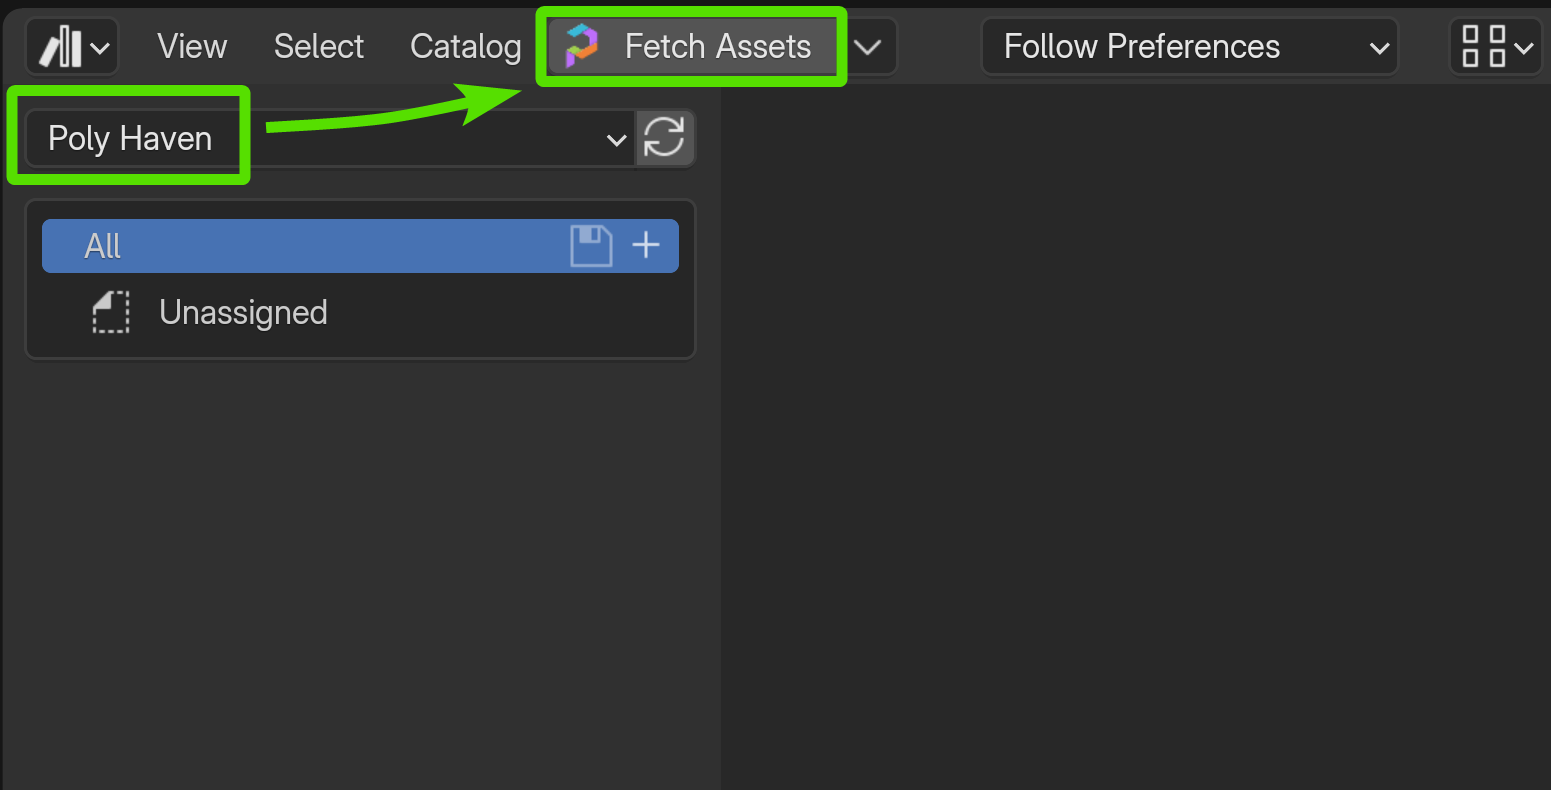Open editor type chevron beside the library icon

pos(101,48)
